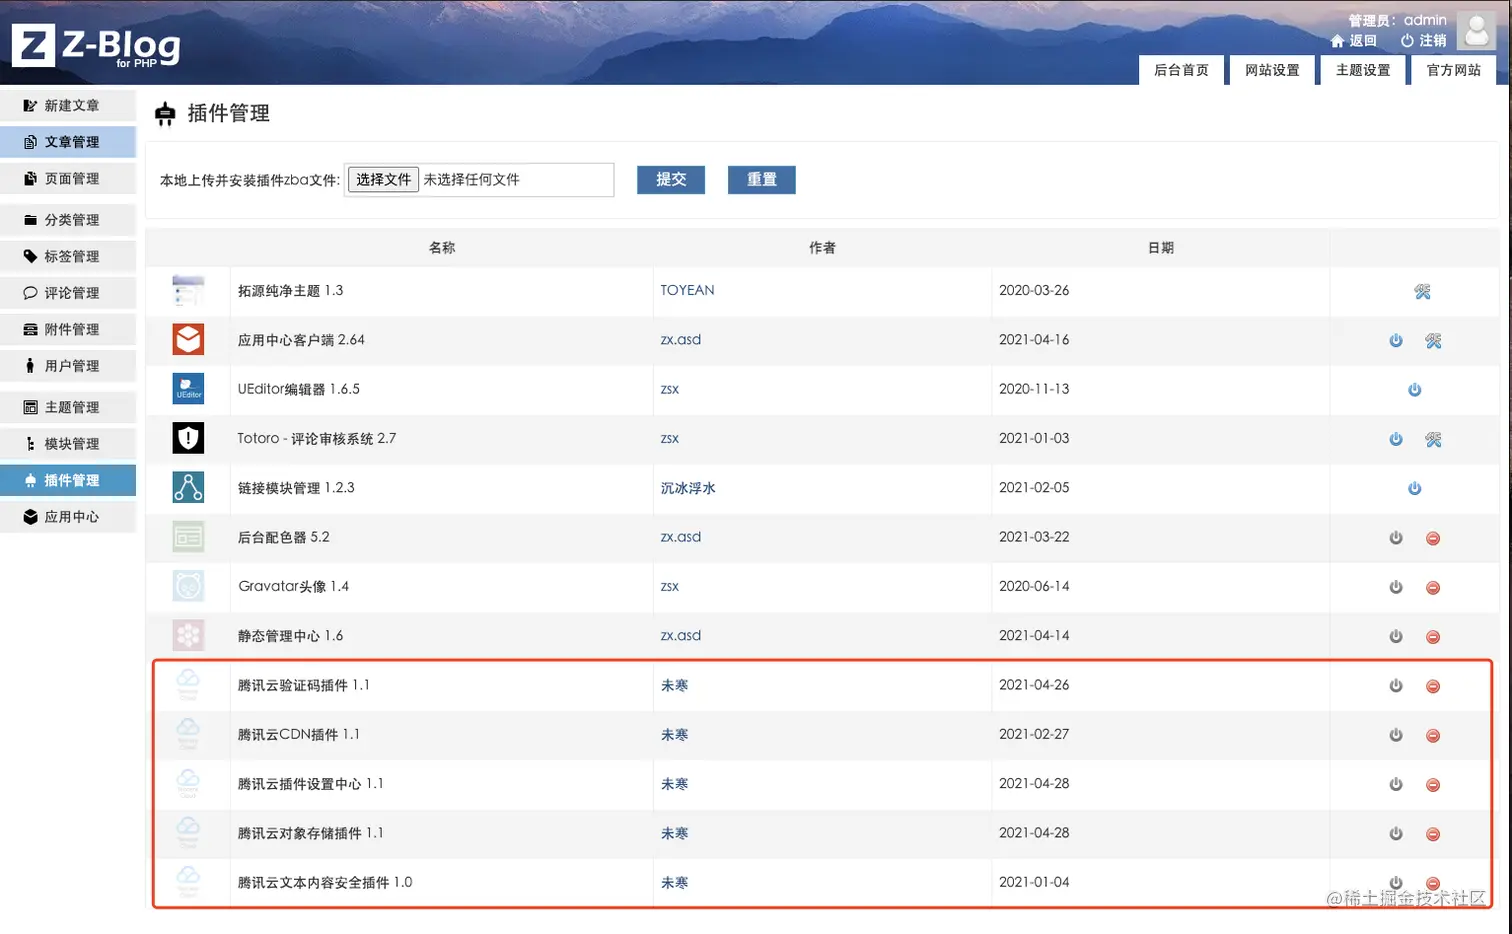Open settings wrench for 拓源纯净主题 1.3

pos(1422,291)
